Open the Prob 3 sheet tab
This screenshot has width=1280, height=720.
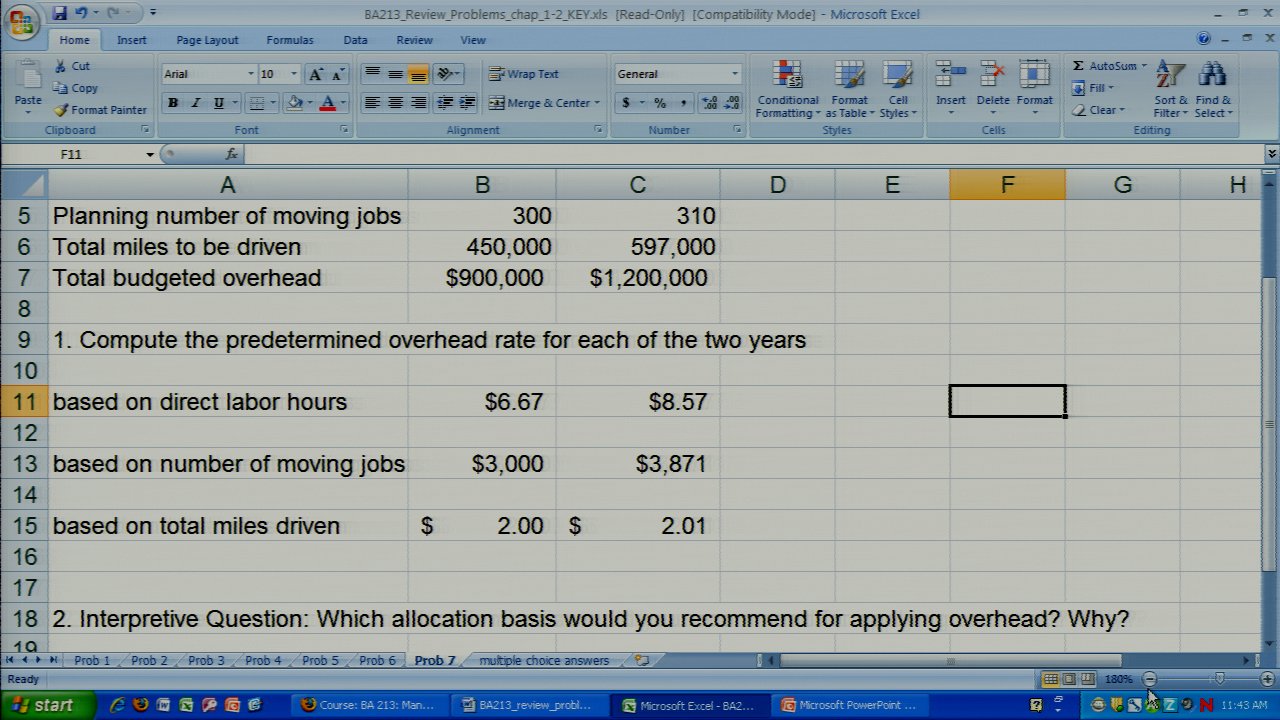[x=206, y=660]
